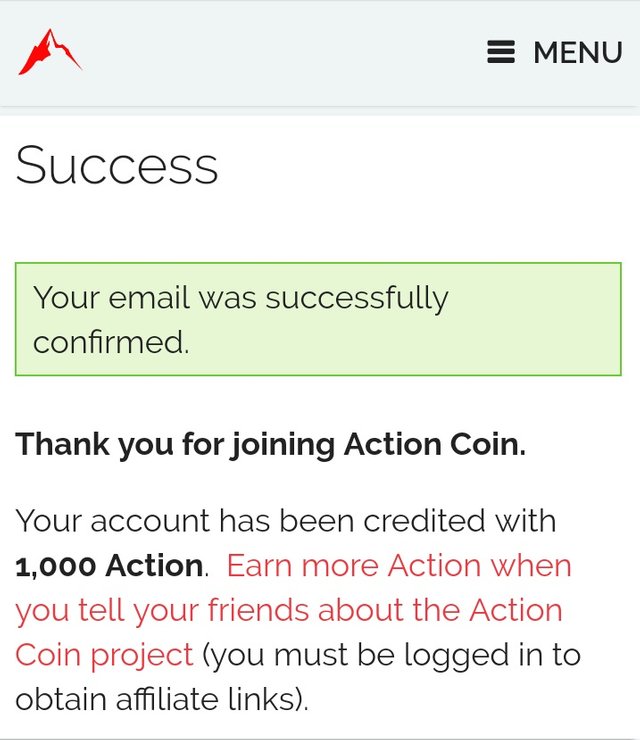
Task: Open the "Earn more Action when" link
Action: click(399, 565)
